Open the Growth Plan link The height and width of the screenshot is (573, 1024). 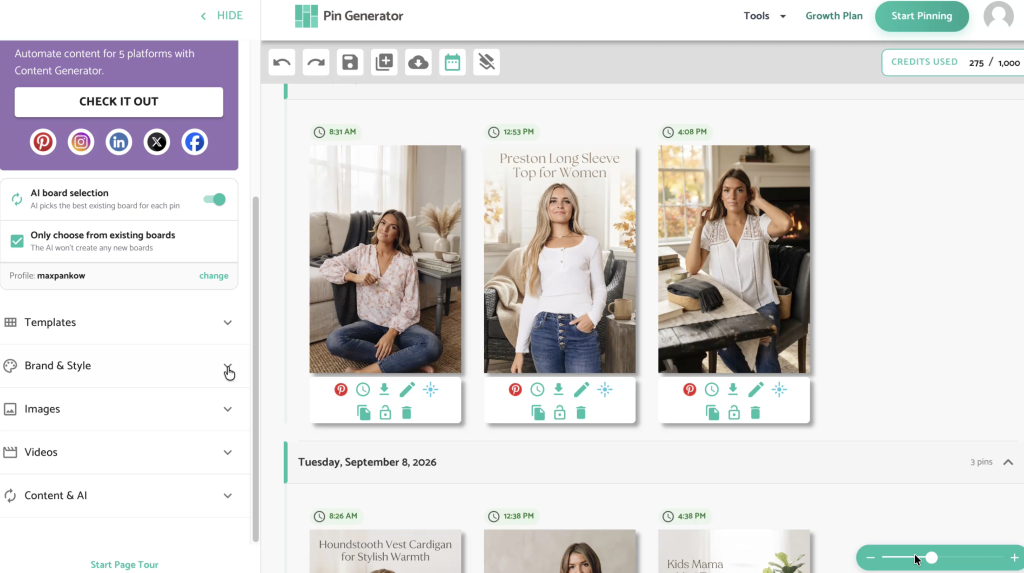(x=834, y=16)
